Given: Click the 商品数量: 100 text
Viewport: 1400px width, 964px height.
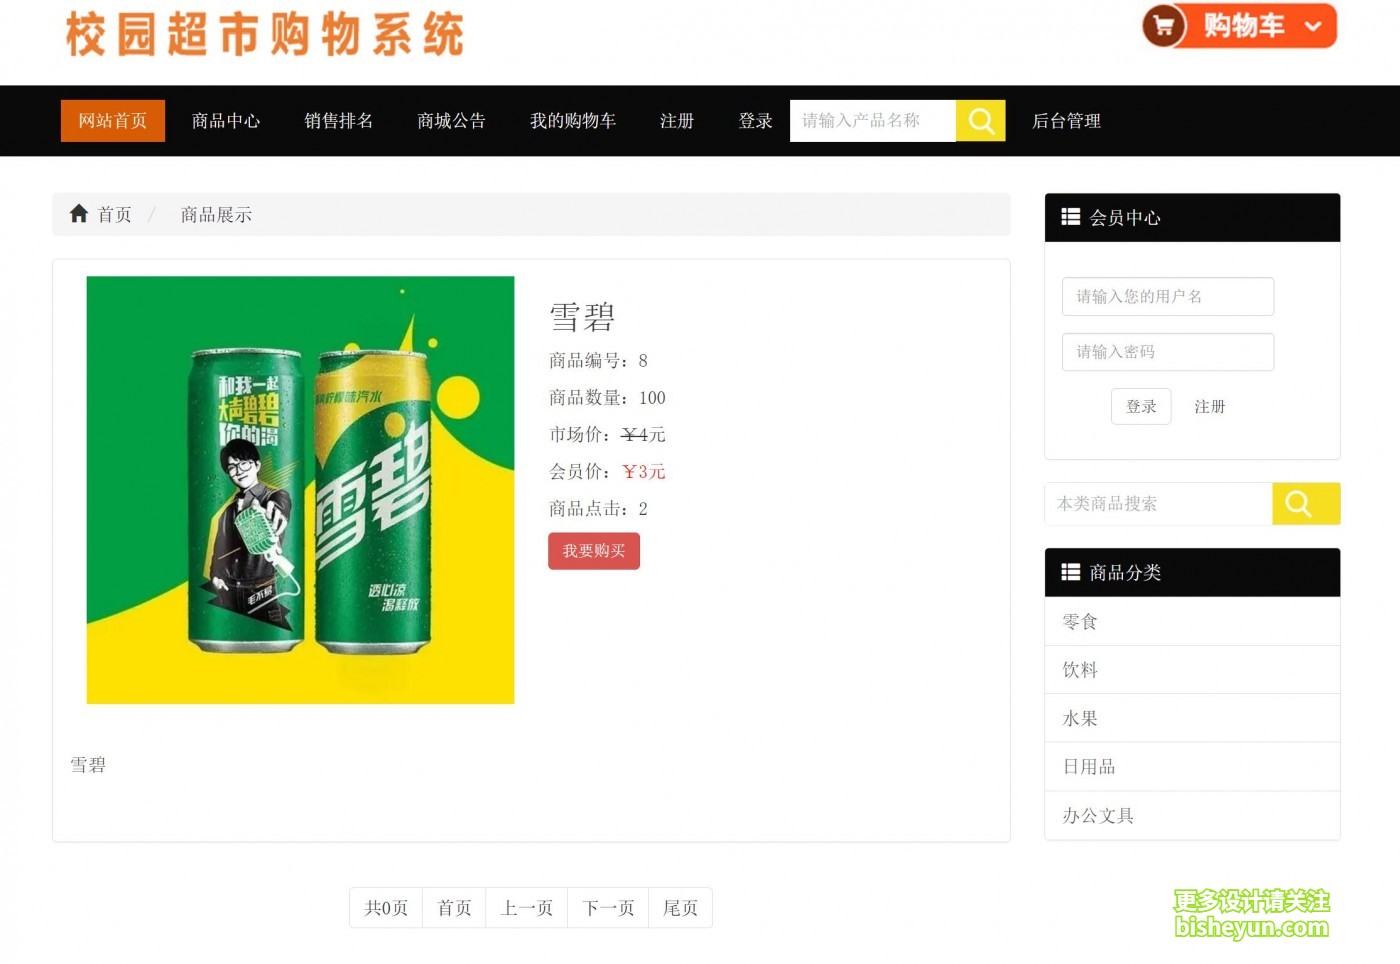Looking at the screenshot, I should pos(607,398).
